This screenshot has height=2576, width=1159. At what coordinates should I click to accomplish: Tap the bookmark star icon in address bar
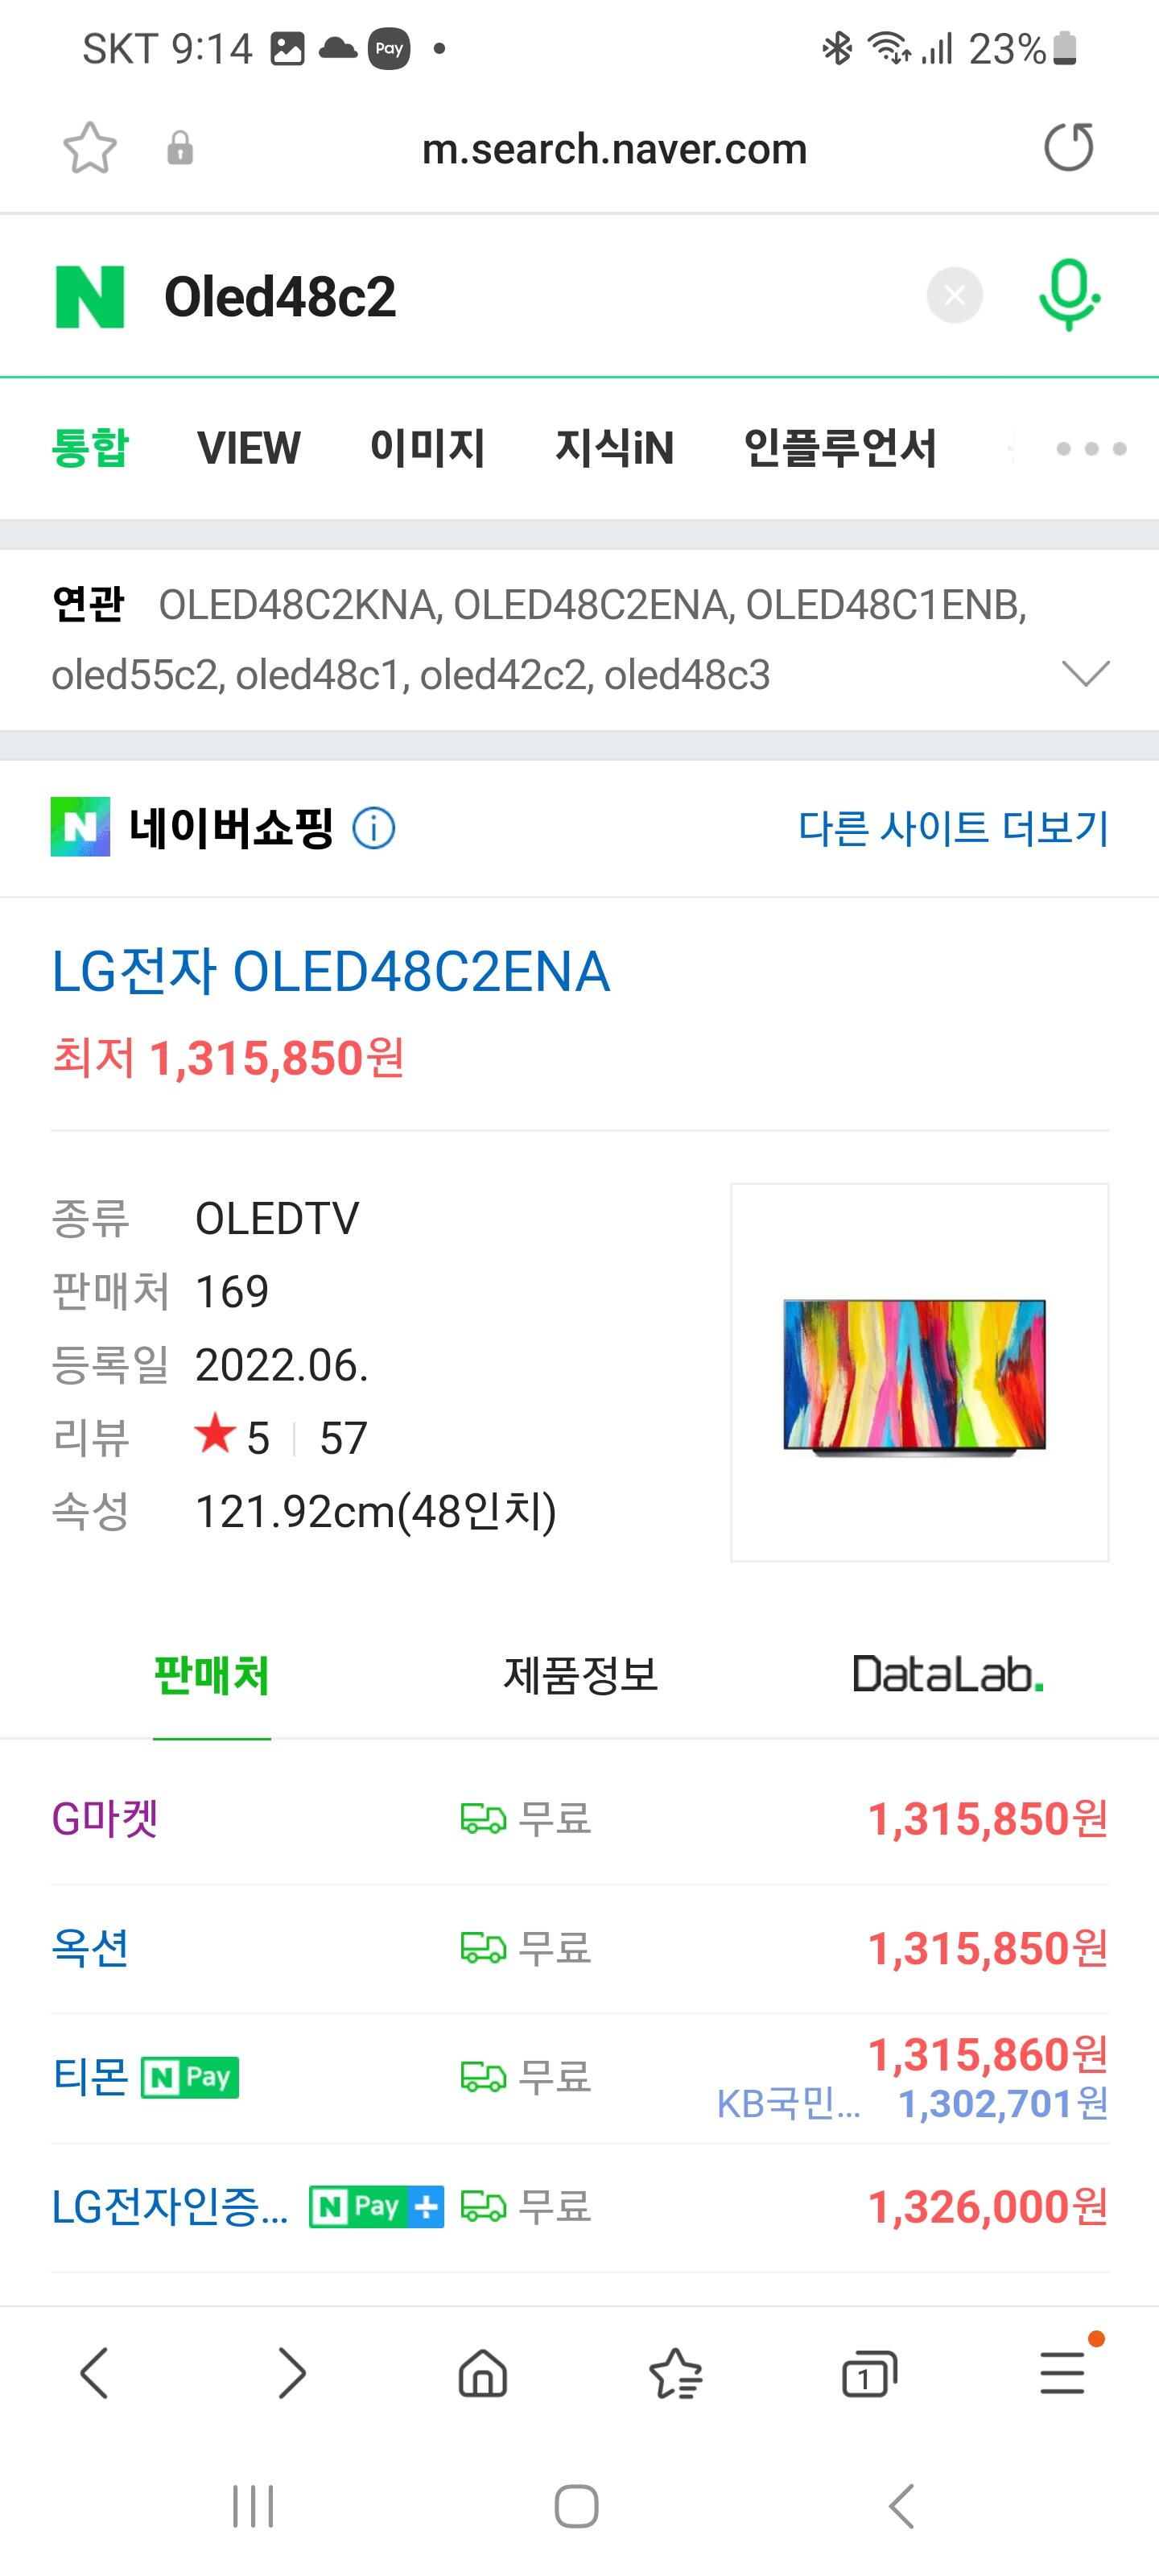coord(90,148)
